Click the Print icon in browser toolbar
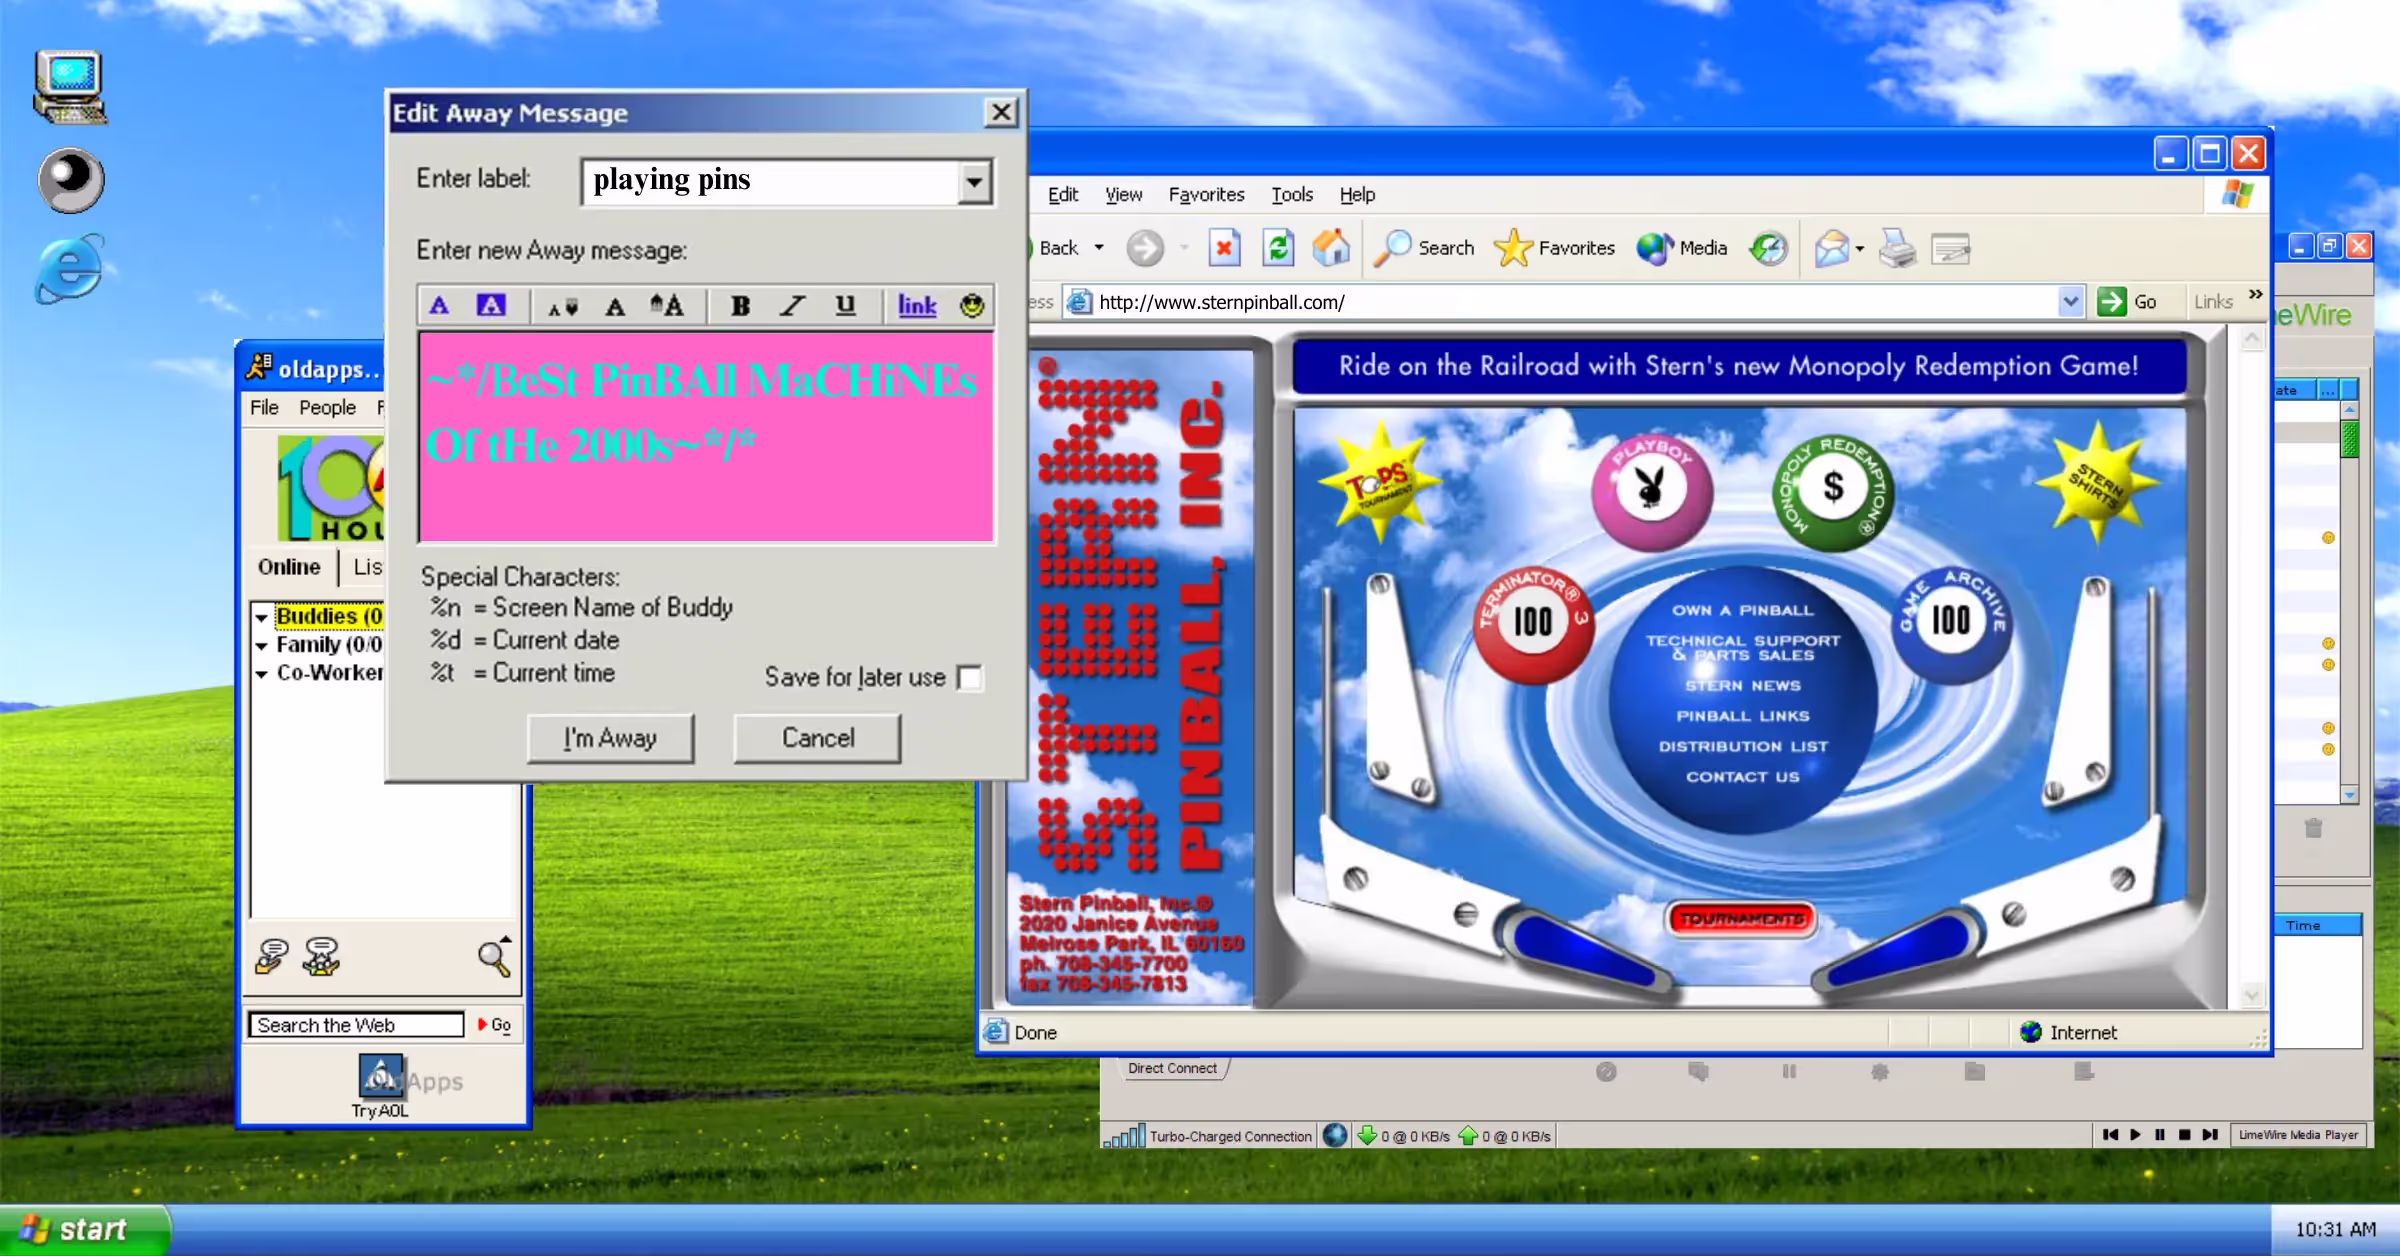 [x=1896, y=248]
